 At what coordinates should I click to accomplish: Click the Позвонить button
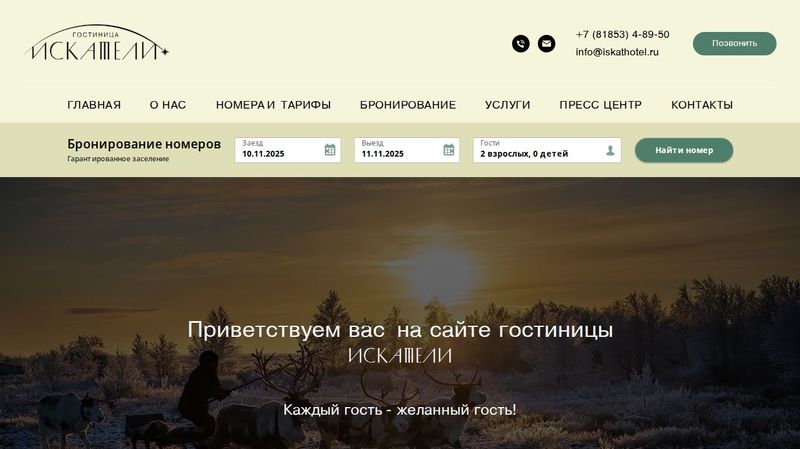click(x=735, y=43)
